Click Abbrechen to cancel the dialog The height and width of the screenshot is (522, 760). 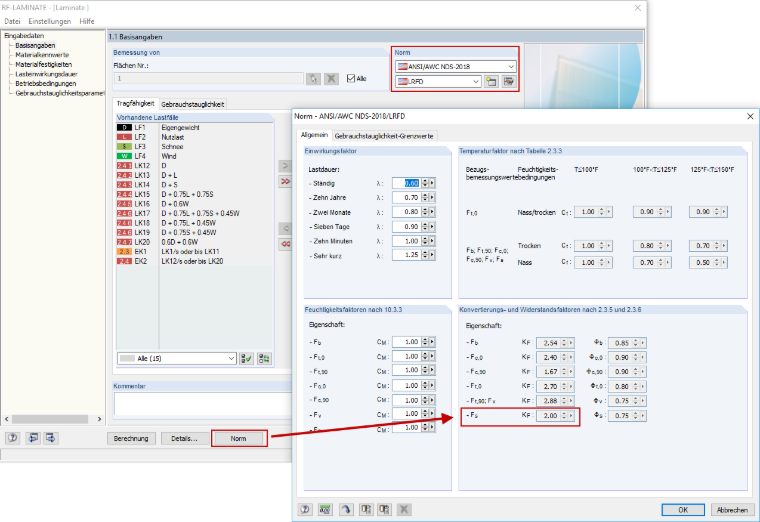pos(732,510)
